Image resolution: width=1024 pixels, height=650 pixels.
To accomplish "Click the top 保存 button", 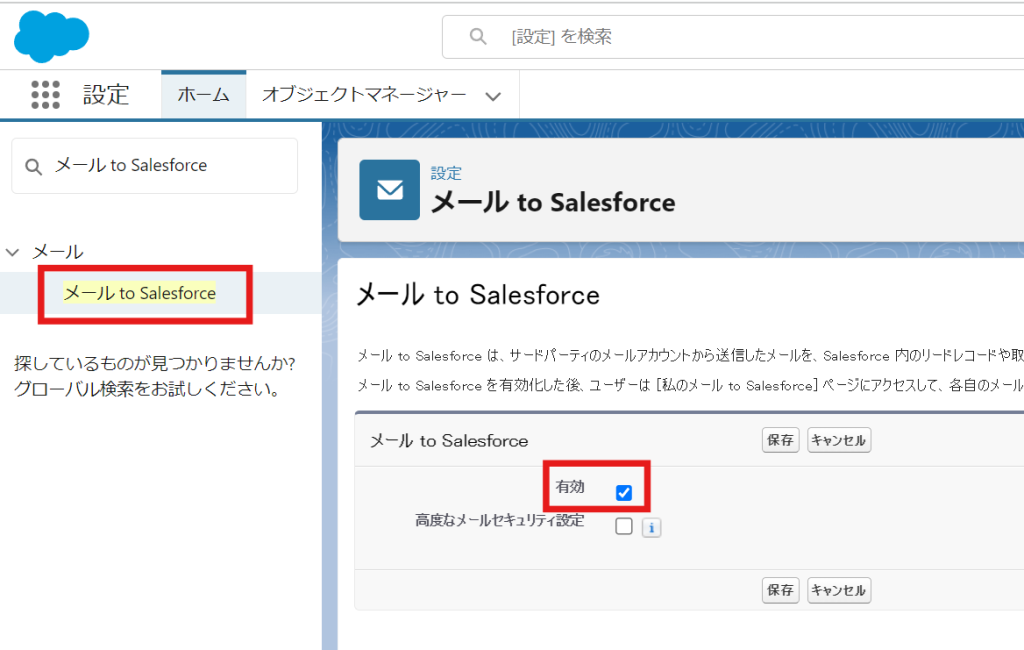I will 779,440.
